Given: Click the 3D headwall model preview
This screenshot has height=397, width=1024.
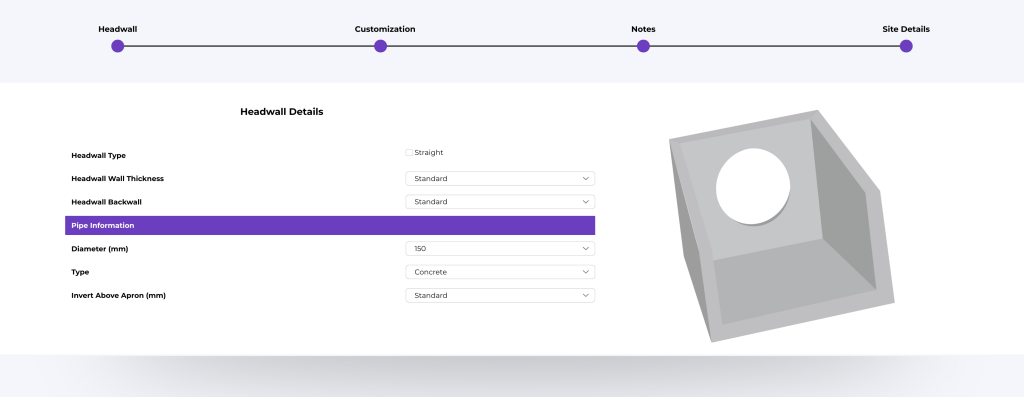Looking at the screenshot, I should 782,226.
